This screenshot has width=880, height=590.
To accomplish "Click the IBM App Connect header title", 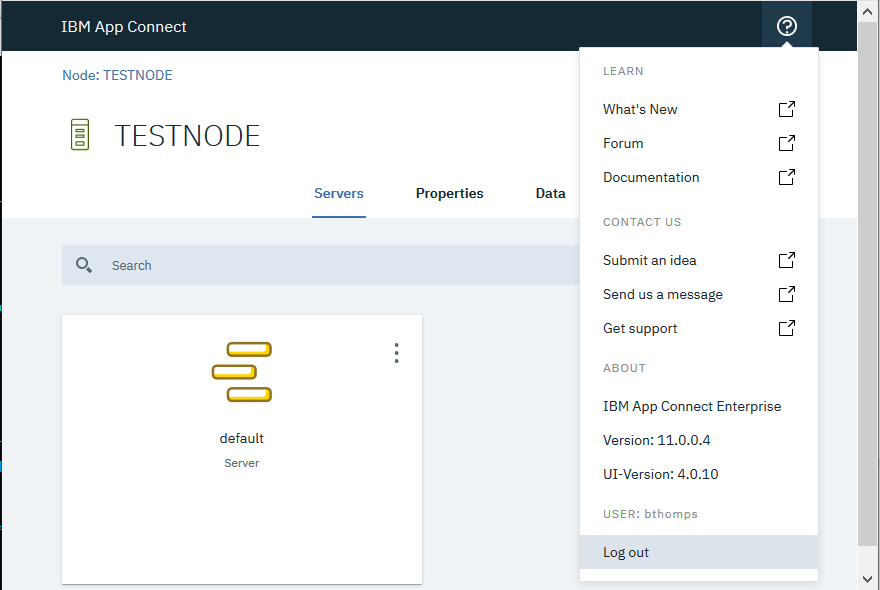I will 123,26.
